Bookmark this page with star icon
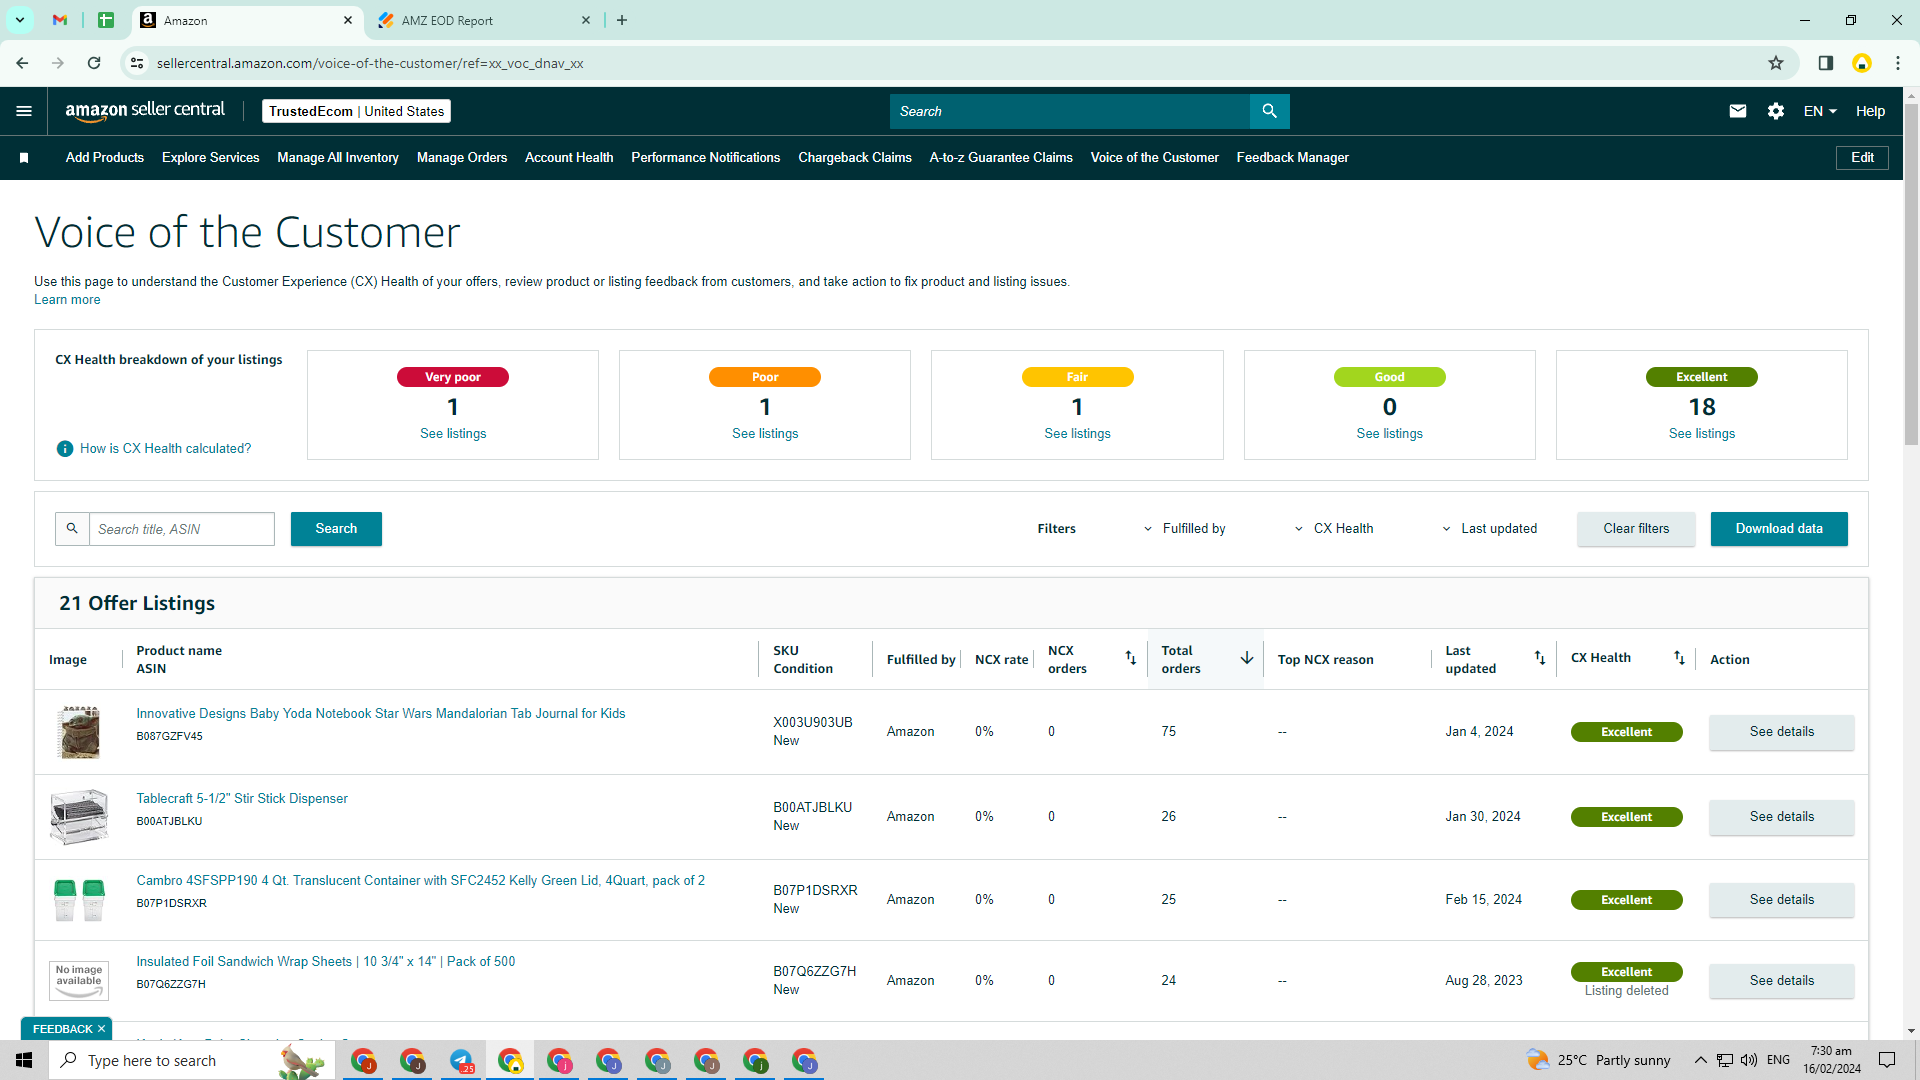The width and height of the screenshot is (1920, 1080). tap(1776, 63)
